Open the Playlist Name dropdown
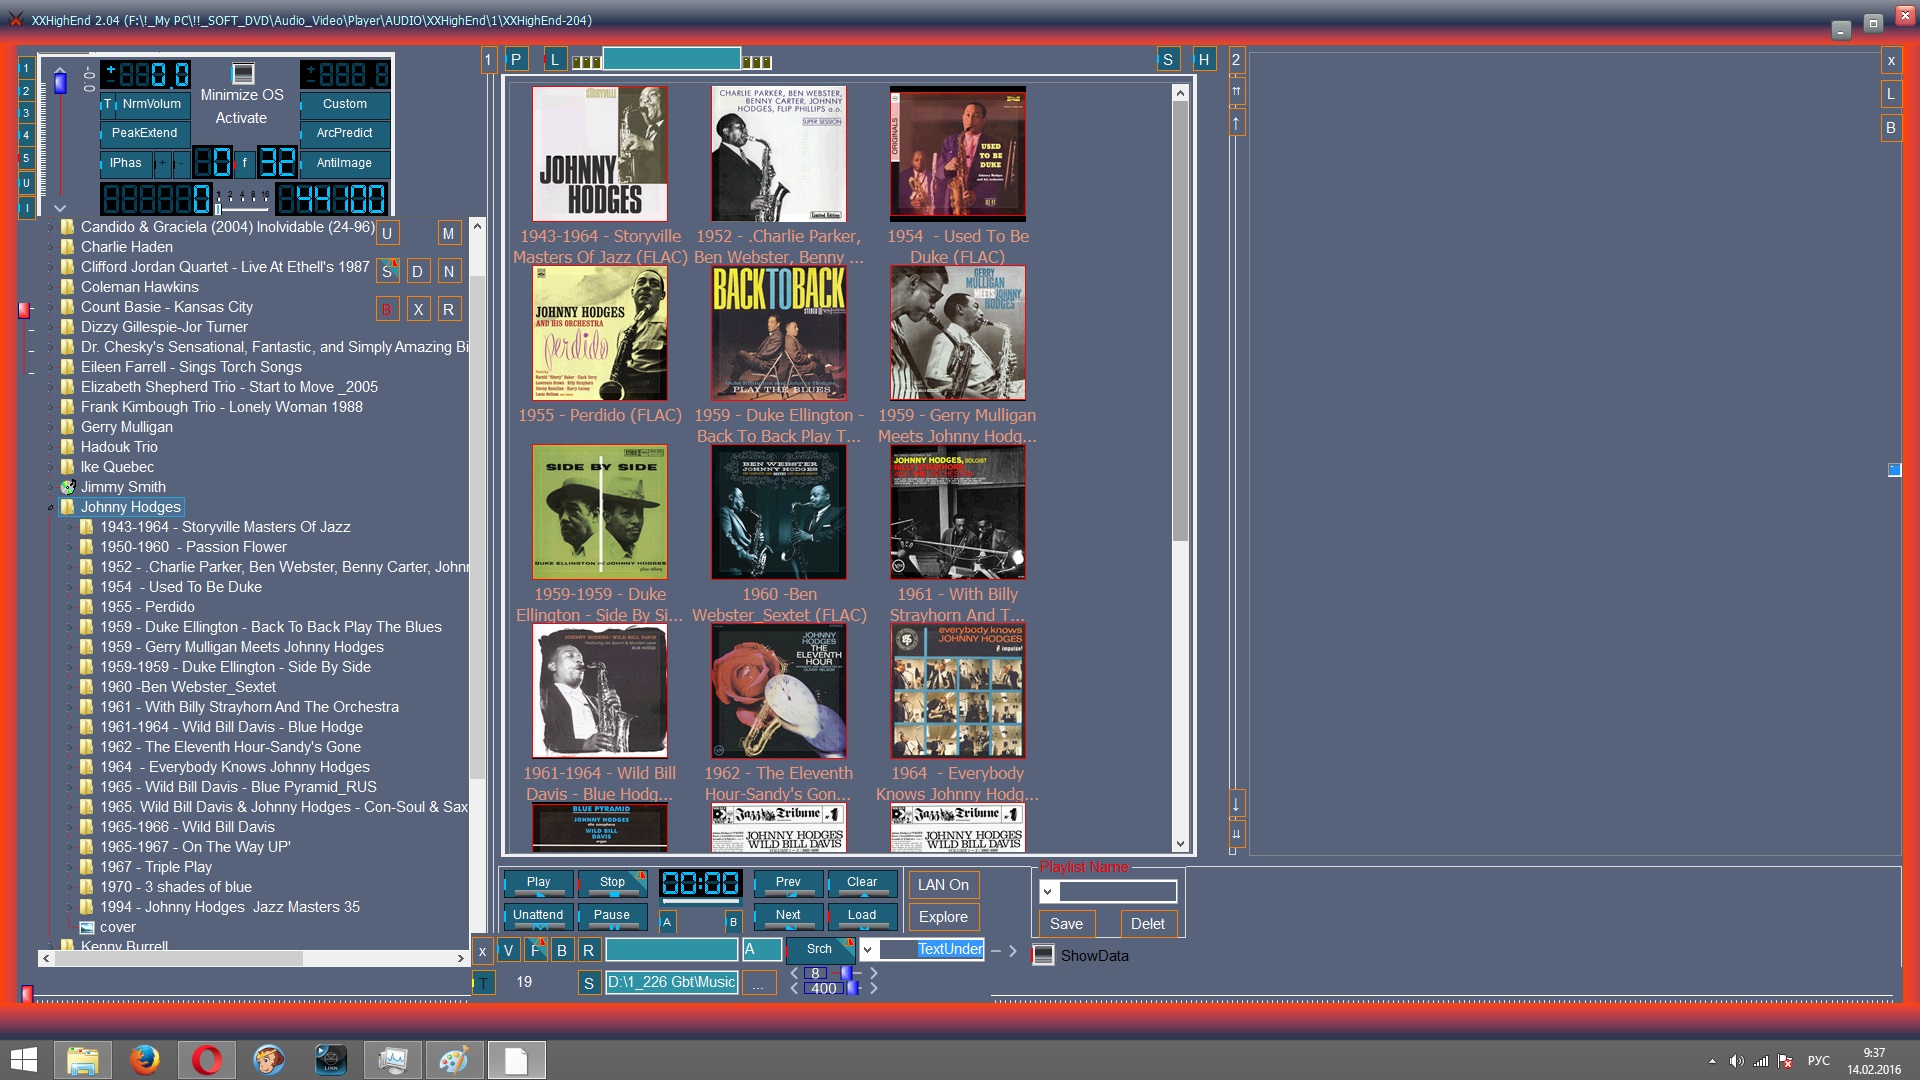 1048,891
